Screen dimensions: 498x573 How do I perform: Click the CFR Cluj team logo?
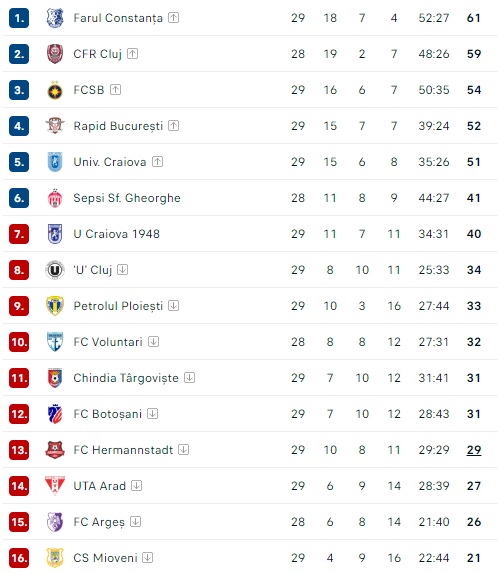(55, 54)
